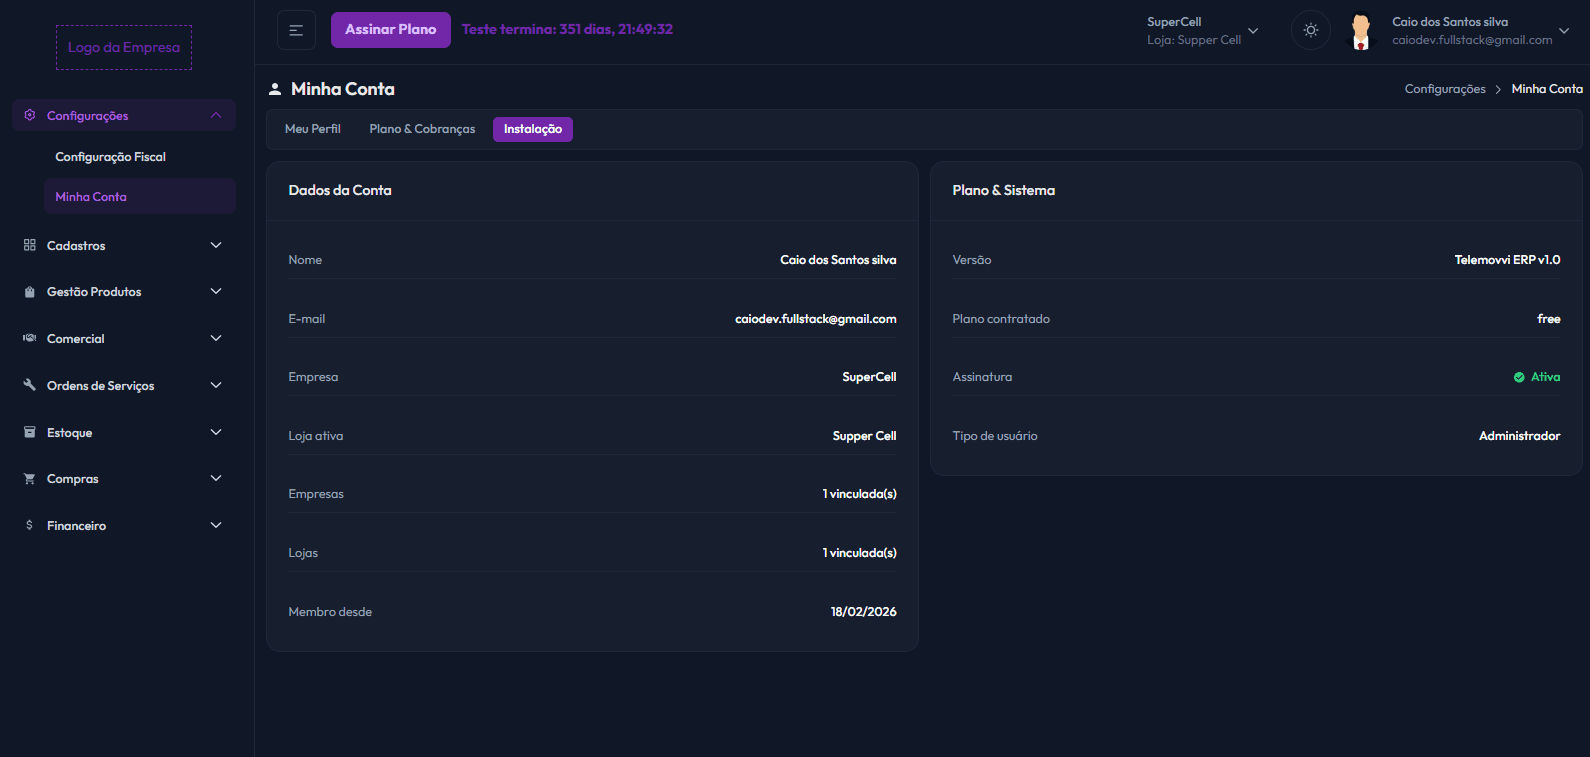Open the SuperCell store selector dropdown
The width and height of the screenshot is (1590, 757).
(x=1253, y=31)
